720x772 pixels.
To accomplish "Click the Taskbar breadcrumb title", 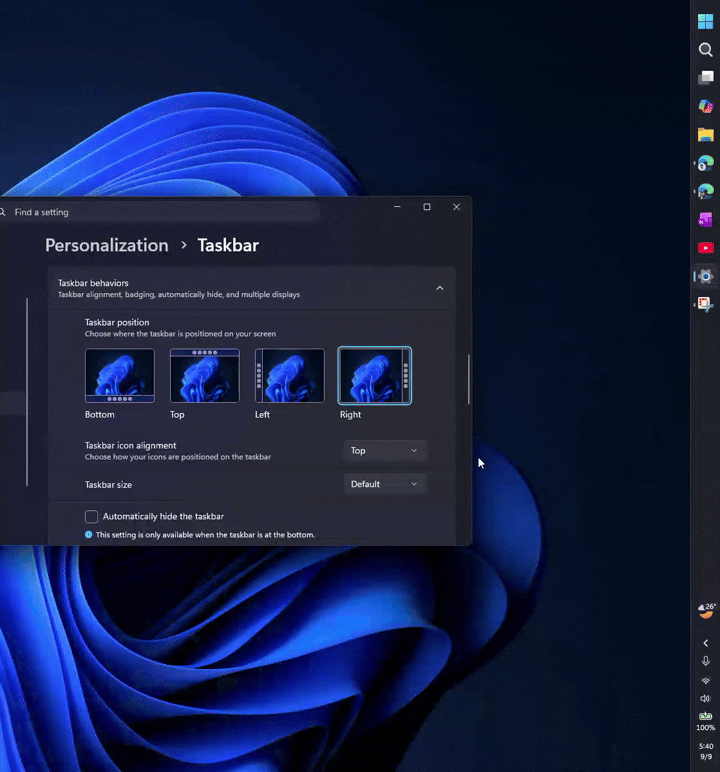I will click(x=228, y=245).
